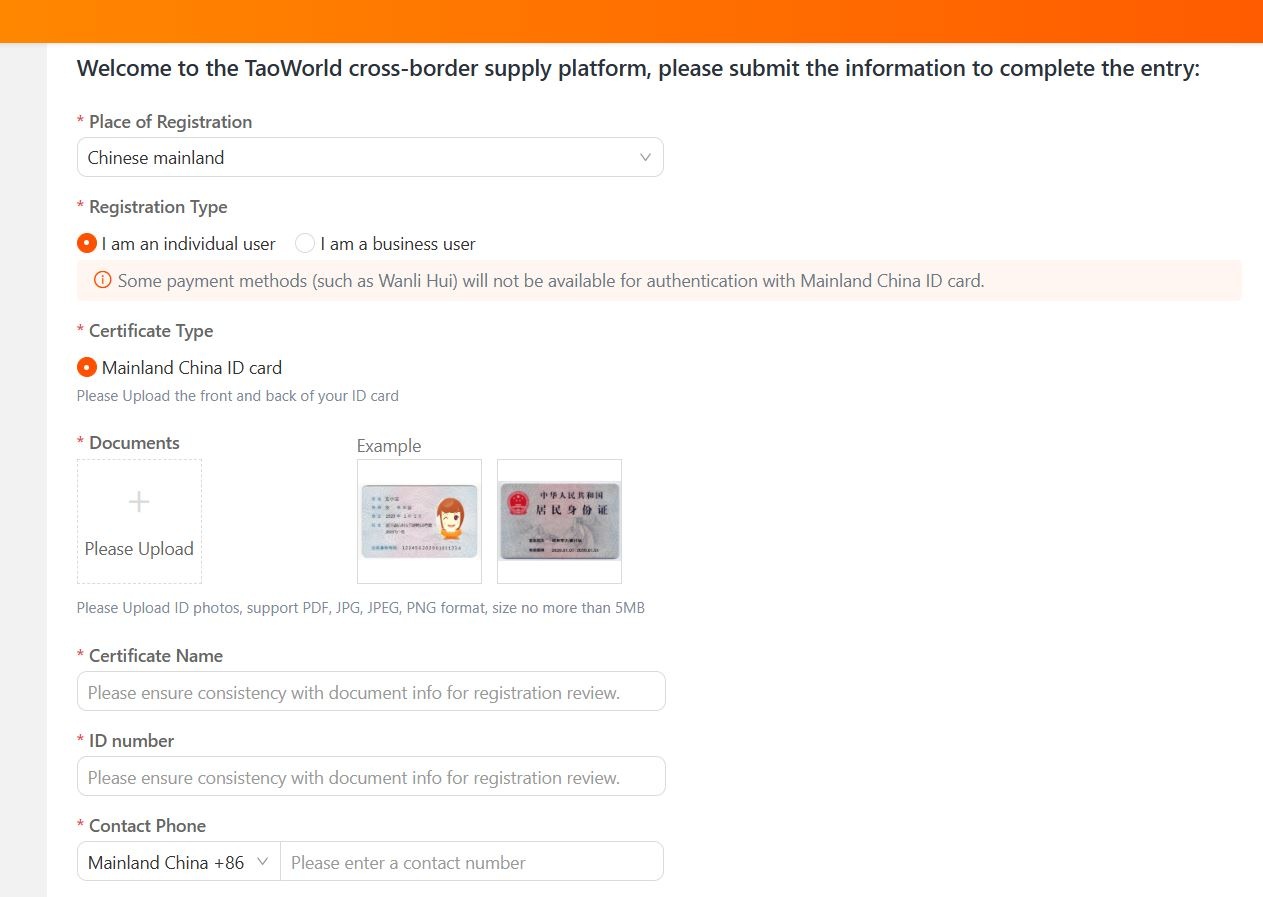Click the 'Please Upload' documents box
The height and width of the screenshot is (897, 1263).
pos(139,521)
